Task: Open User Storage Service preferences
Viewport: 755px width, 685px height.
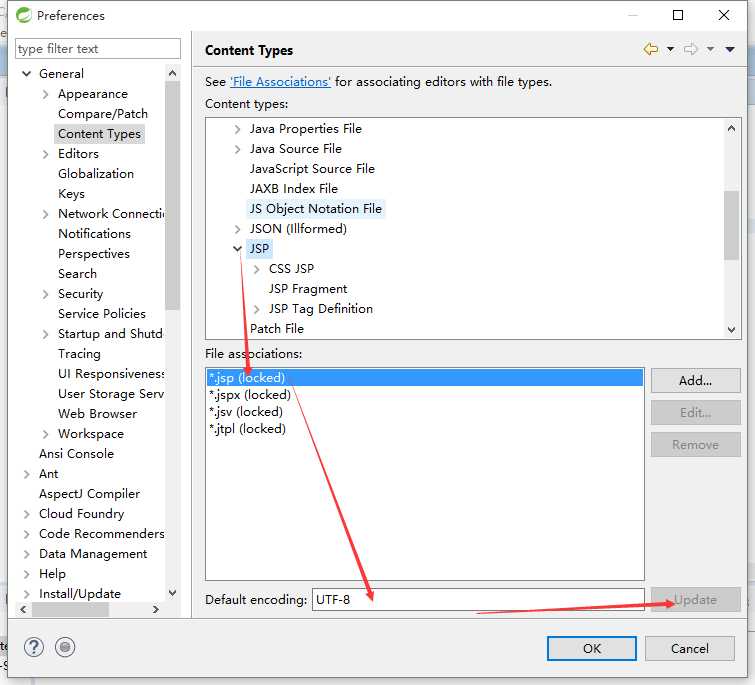Action: [x=111, y=394]
